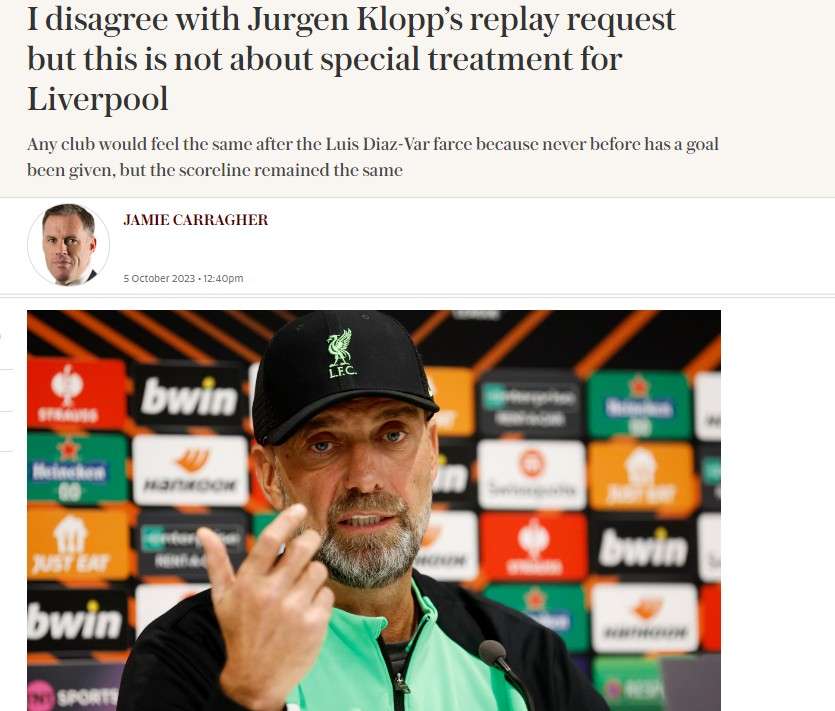Click the red Strauss logo at top-left
Image resolution: width=835 pixels, height=711 pixels.
pyautogui.click(x=68, y=393)
